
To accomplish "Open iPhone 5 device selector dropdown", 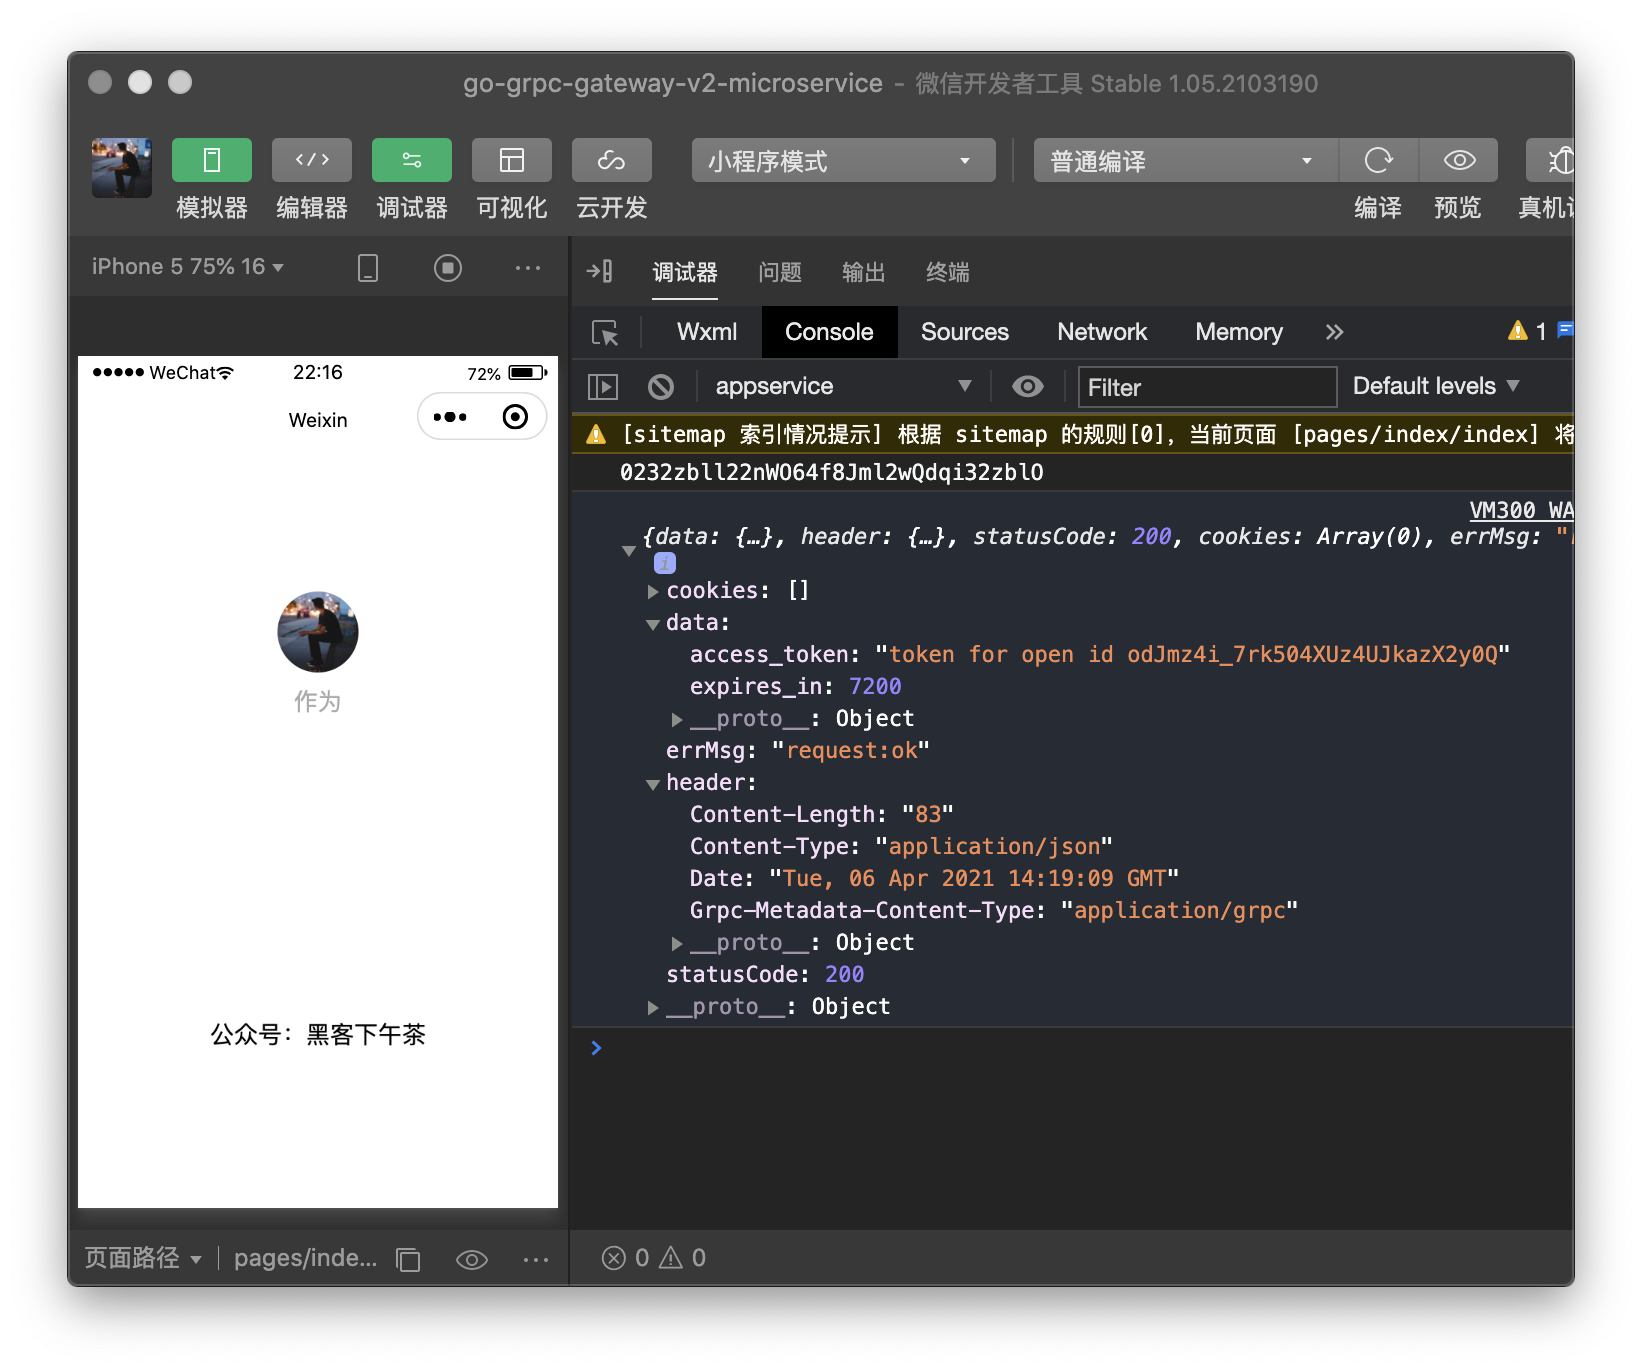I will coord(188,267).
